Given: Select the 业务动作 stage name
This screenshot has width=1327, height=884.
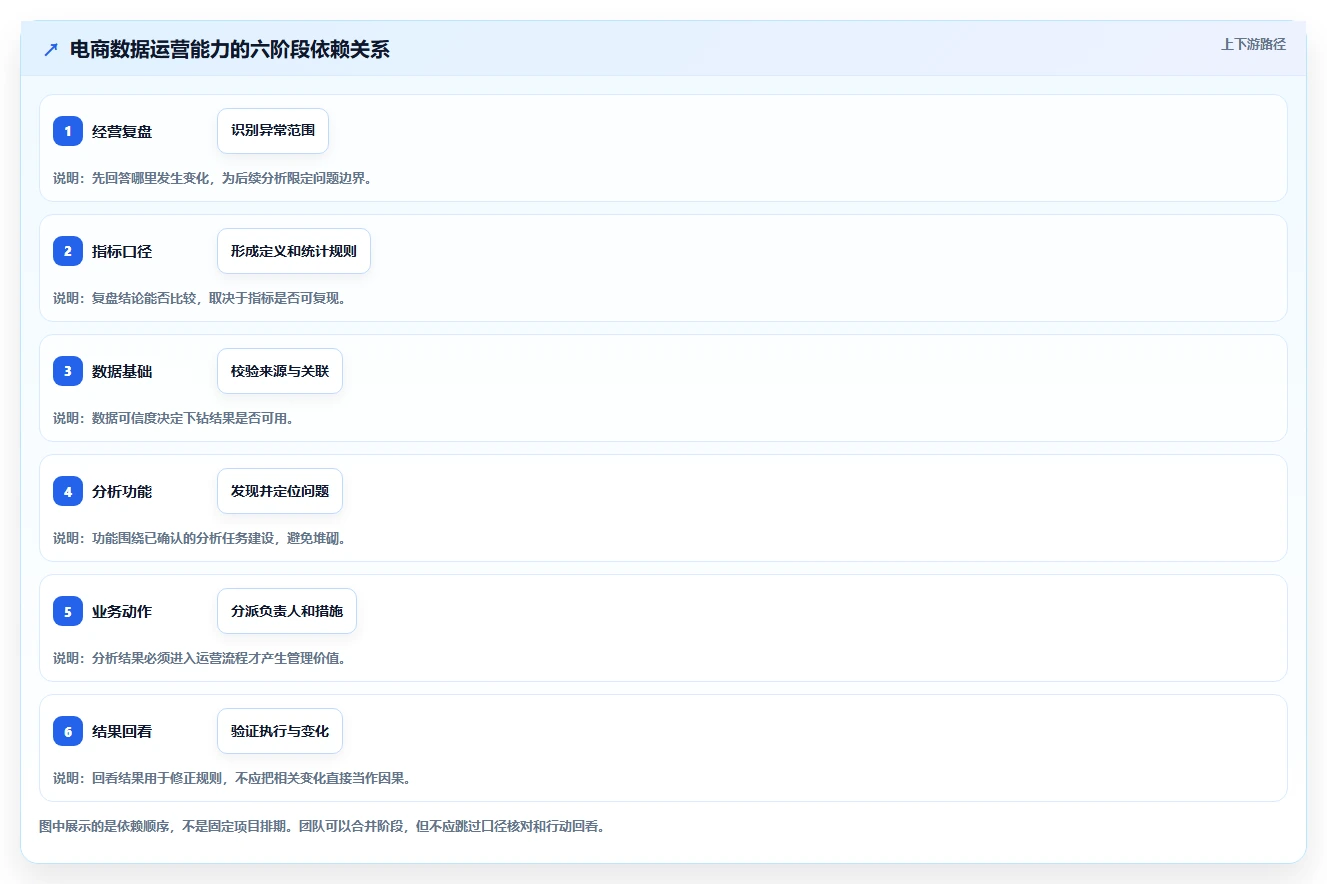Looking at the screenshot, I should [122, 611].
